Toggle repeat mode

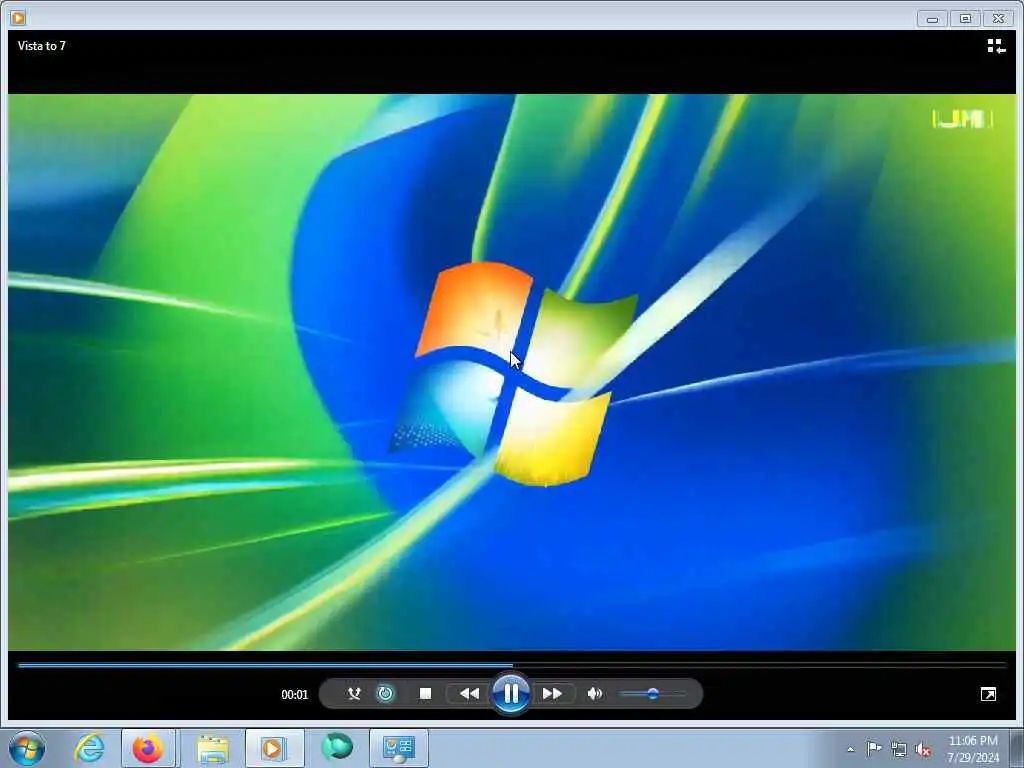click(x=385, y=694)
